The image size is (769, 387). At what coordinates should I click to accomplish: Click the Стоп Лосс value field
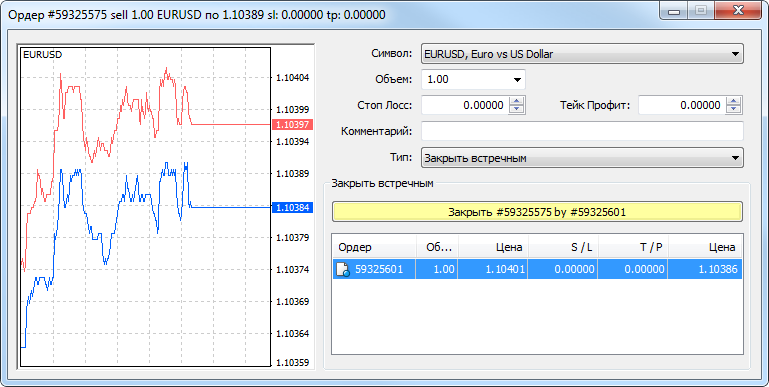pos(465,105)
